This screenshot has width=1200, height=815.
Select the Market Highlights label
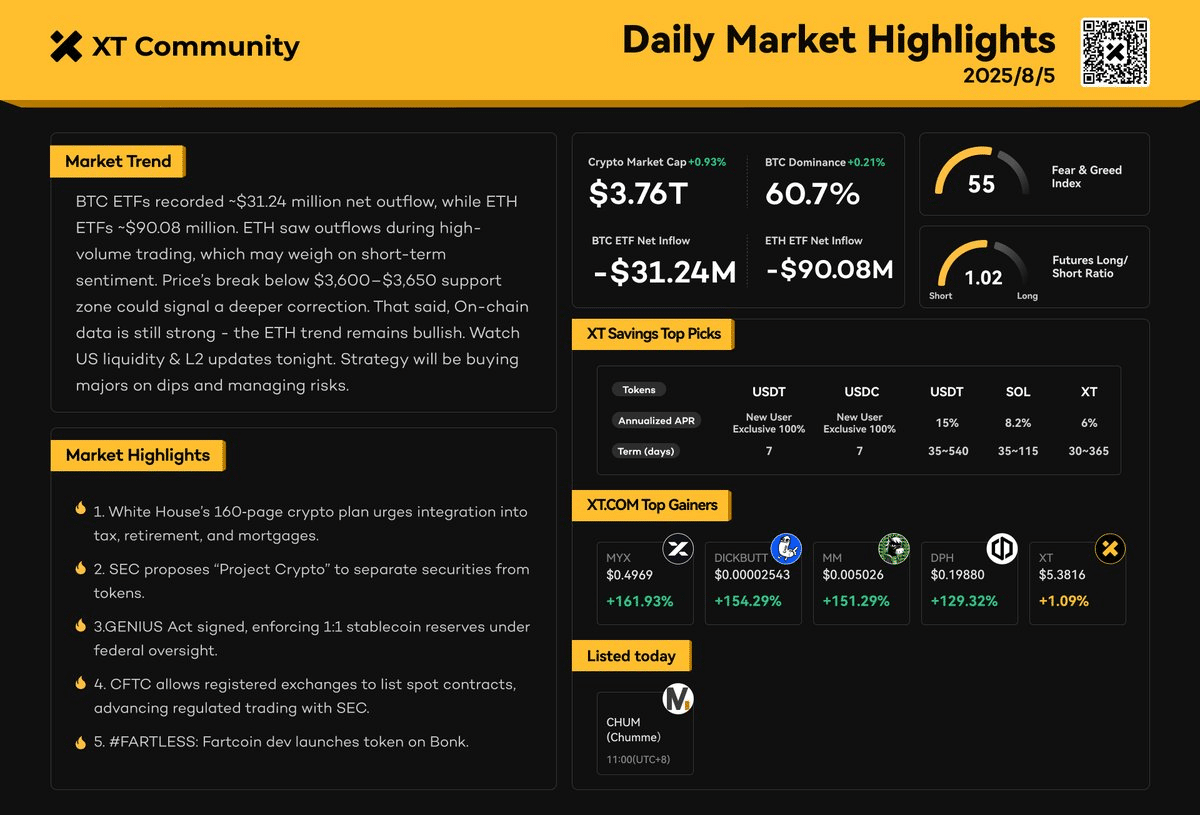point(138,455)
